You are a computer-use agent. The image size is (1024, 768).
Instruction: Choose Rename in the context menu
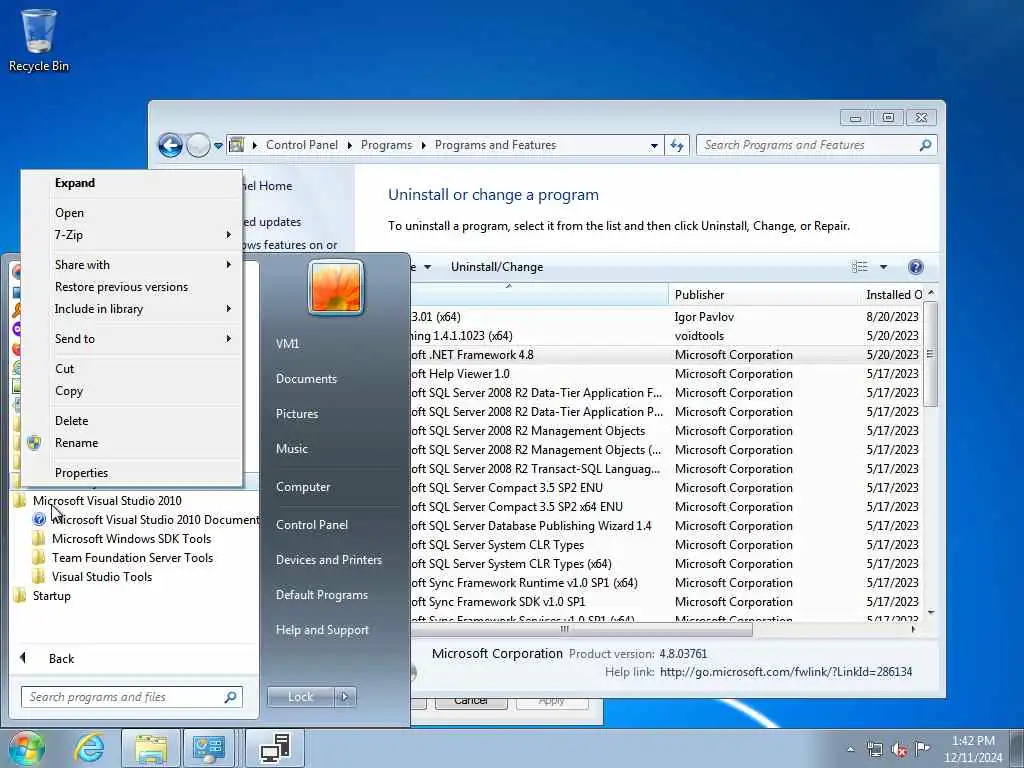pyautogui.click(x=132, y=443)
